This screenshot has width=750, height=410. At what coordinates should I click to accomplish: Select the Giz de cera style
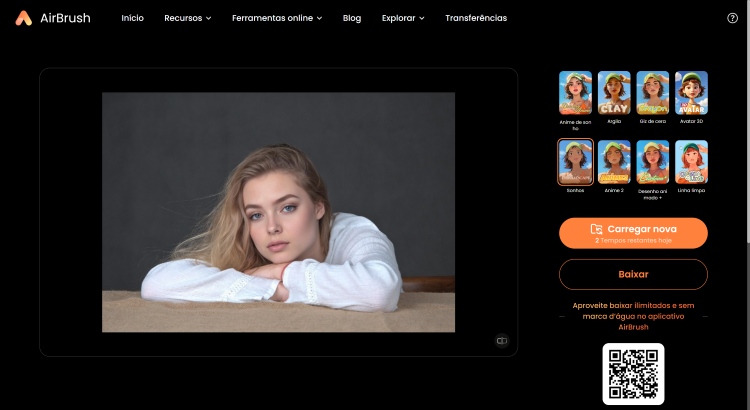tap(652, 93)
